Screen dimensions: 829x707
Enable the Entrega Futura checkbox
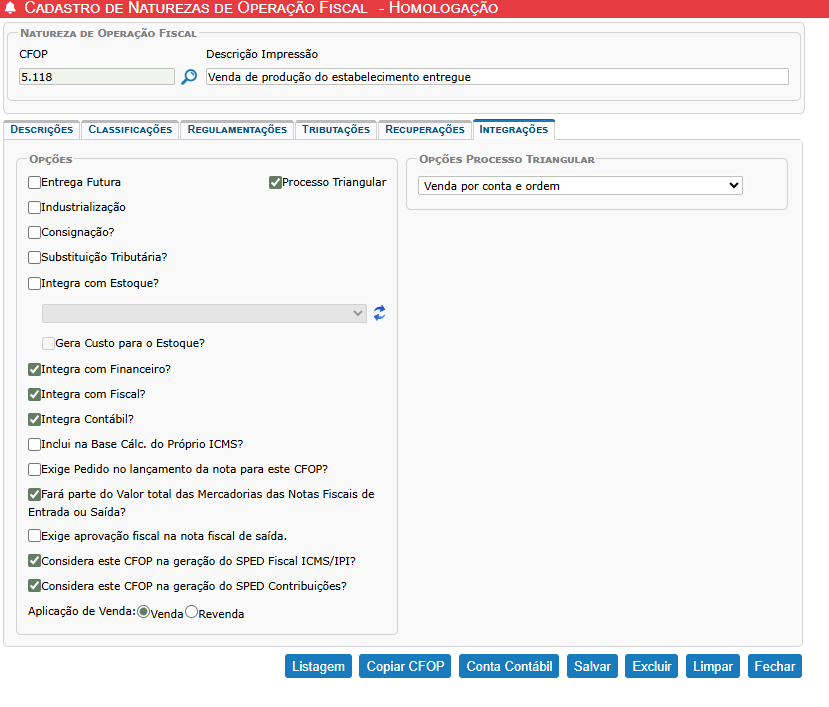click(x=35, y=182)
